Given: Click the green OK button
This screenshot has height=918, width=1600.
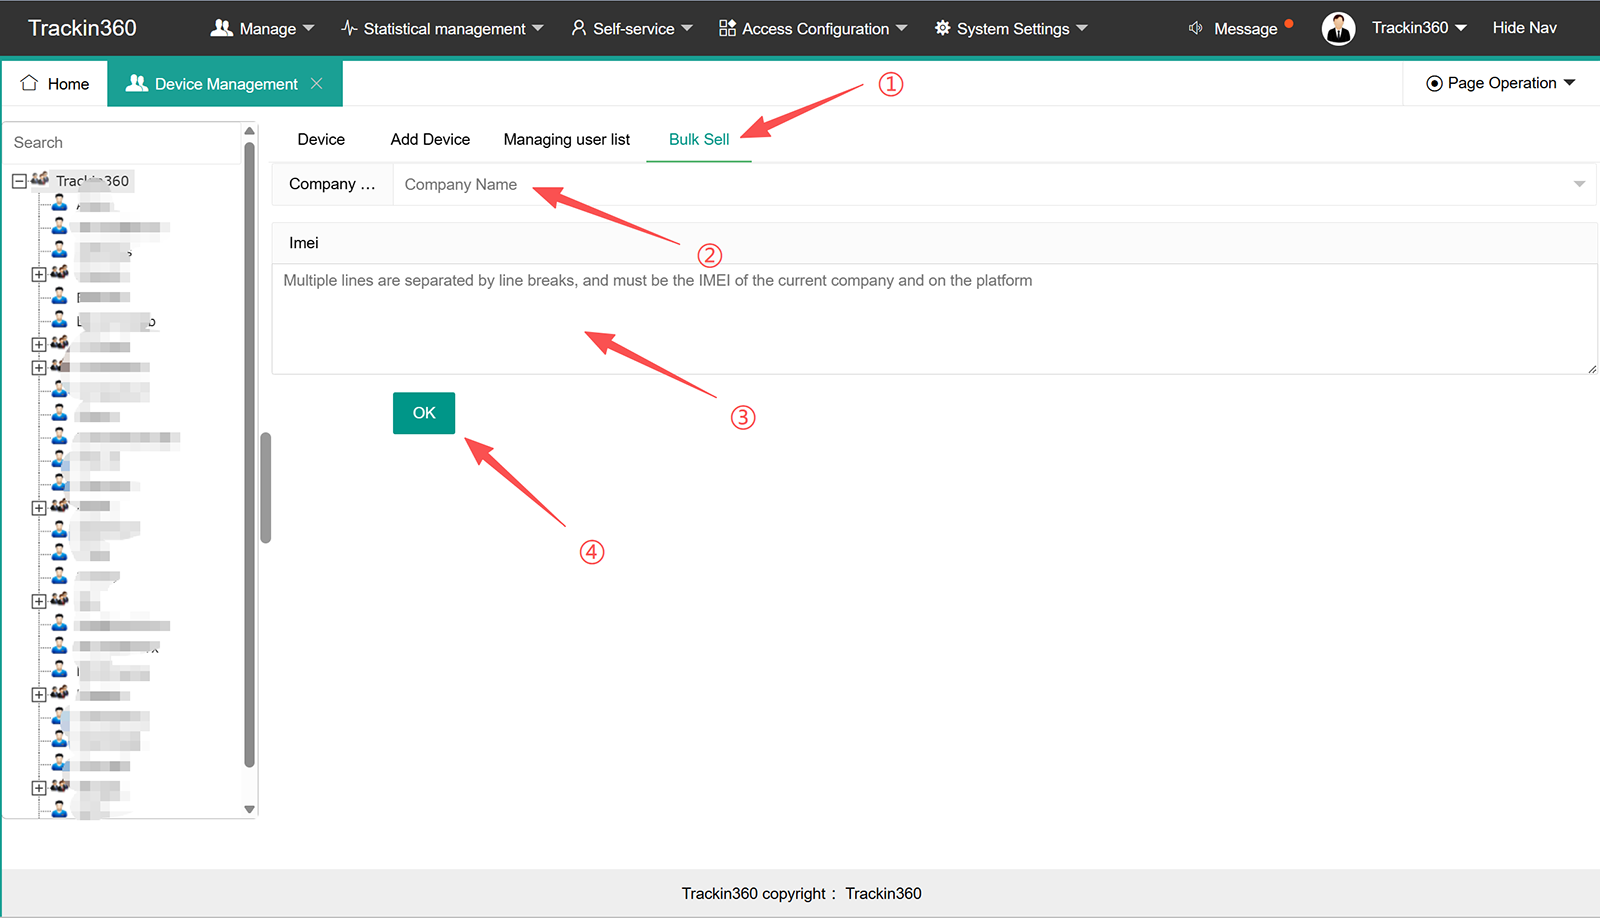Looking at the screenshot, I should (x=424, y=413).
